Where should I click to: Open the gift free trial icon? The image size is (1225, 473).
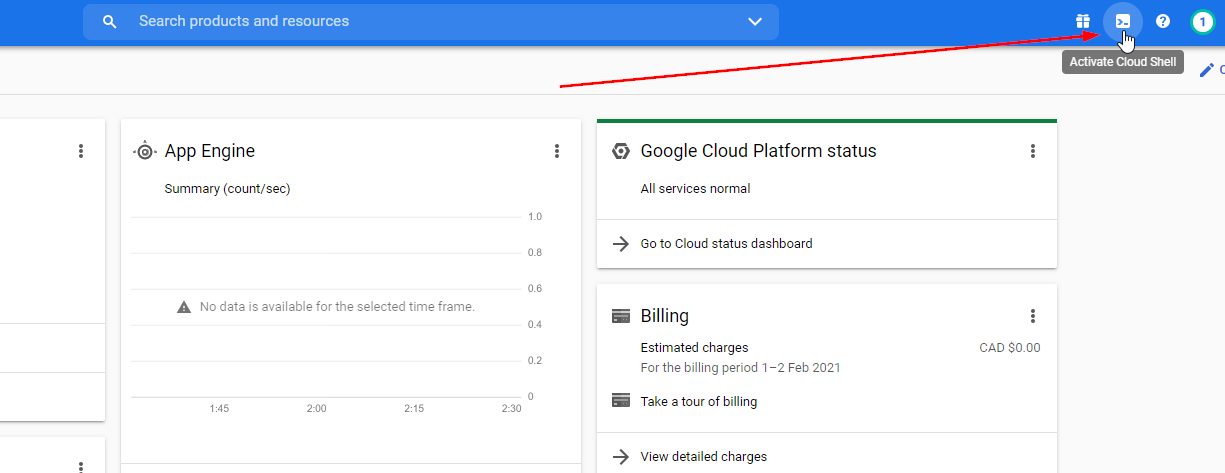(x=1083, y=21)
